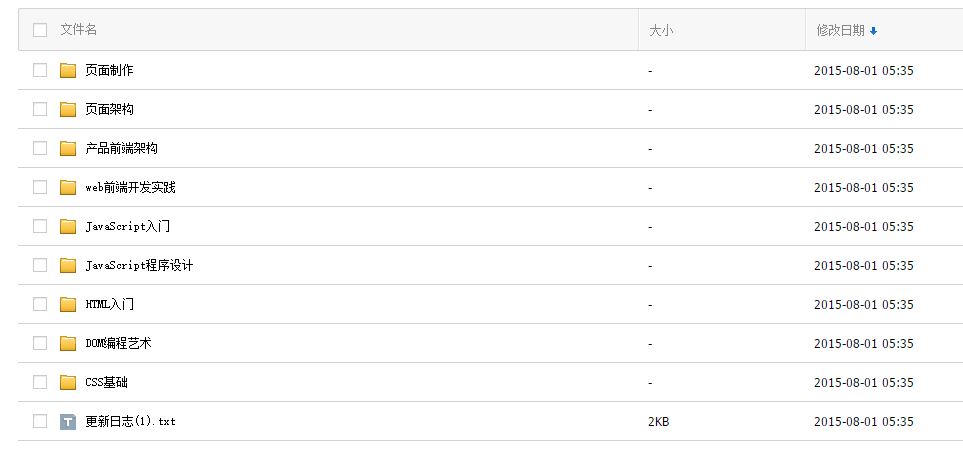This screenshot has height=461, width=963.
Task: Check the box for DOM编程艺术 folder
Action: pyautogui.click(x=40, y=343)
